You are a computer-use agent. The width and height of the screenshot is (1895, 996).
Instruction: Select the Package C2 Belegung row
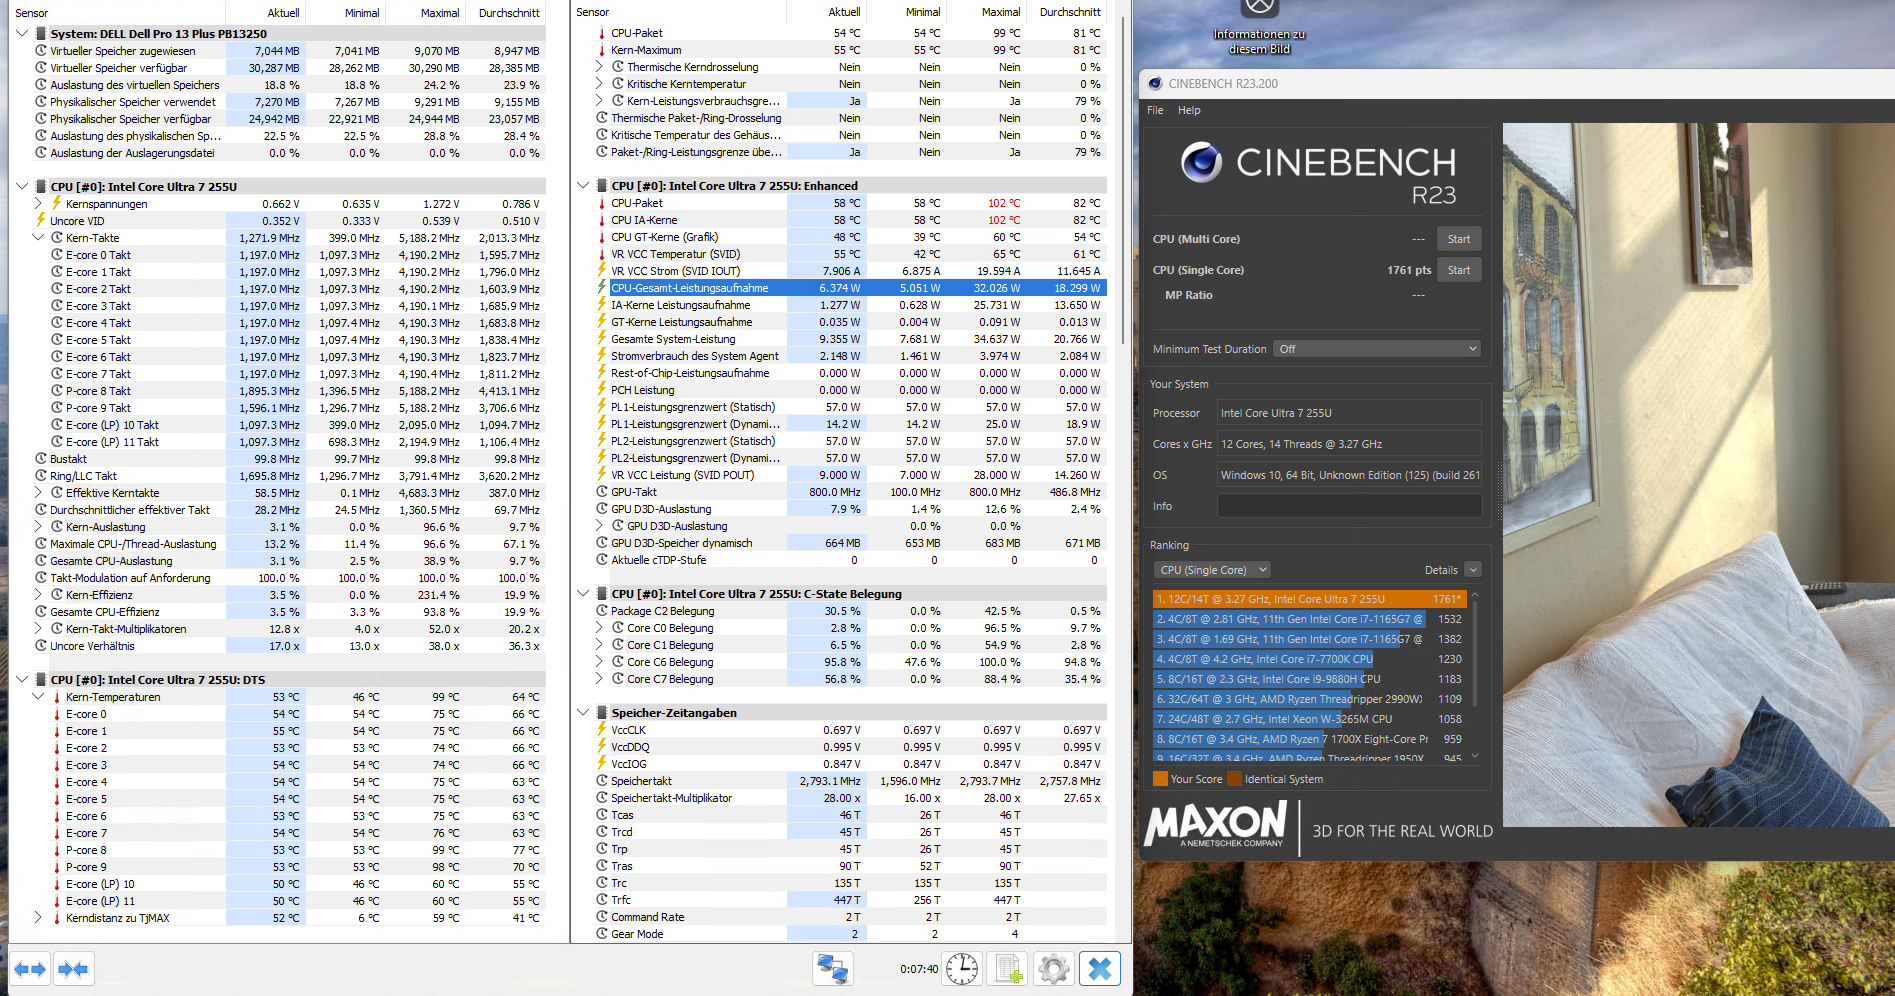point(850,611)
